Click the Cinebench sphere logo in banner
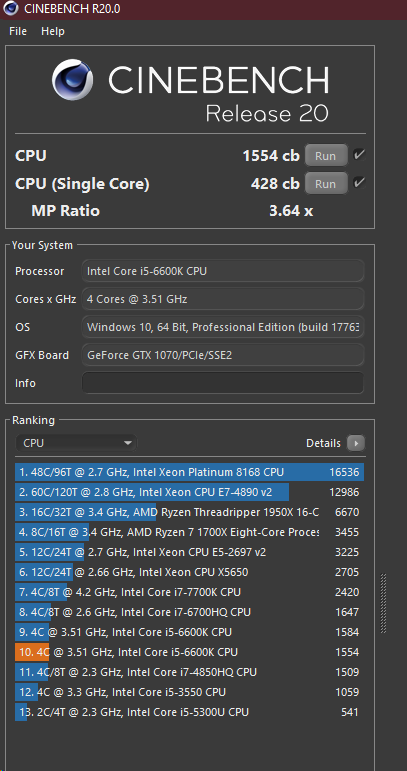 pos(72,79)
